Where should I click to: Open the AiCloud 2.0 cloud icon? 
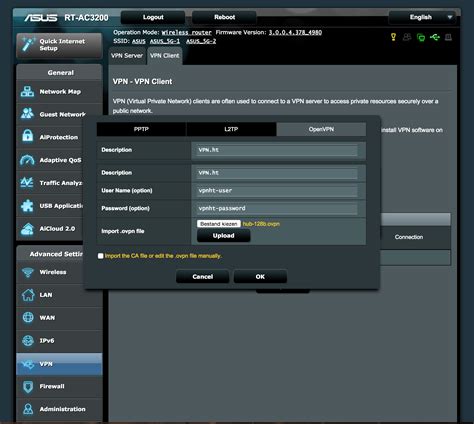pos(27,229)
